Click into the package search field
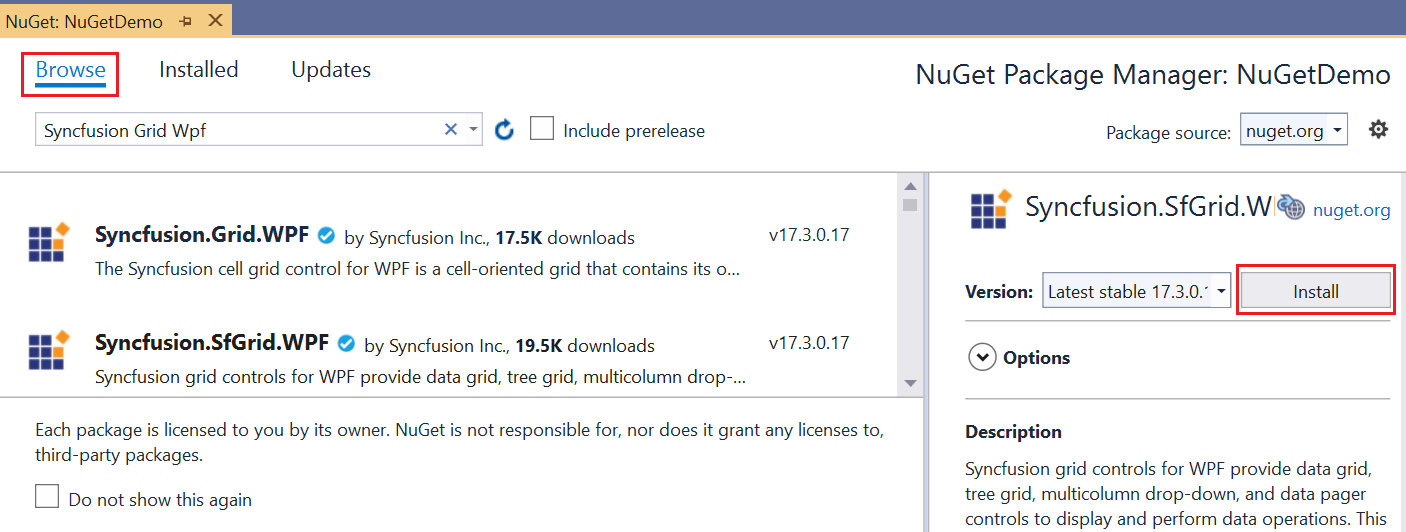This screenshot has height=532, width=1406. point(240,130)
